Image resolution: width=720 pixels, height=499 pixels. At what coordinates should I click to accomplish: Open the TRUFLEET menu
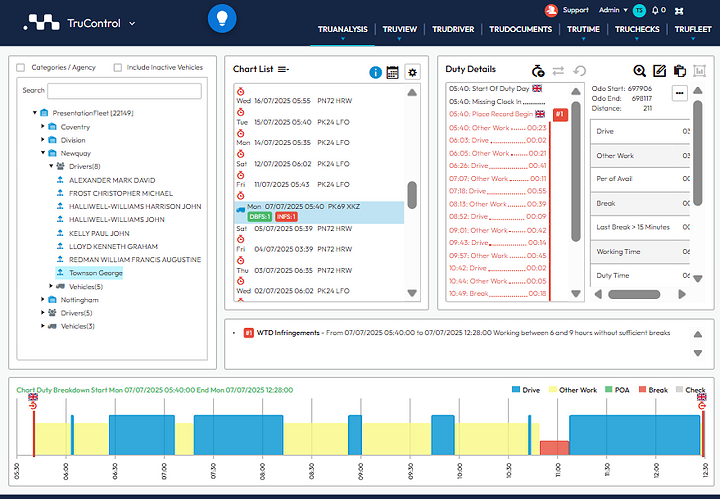pyautogui.click(x=693, y=29)
